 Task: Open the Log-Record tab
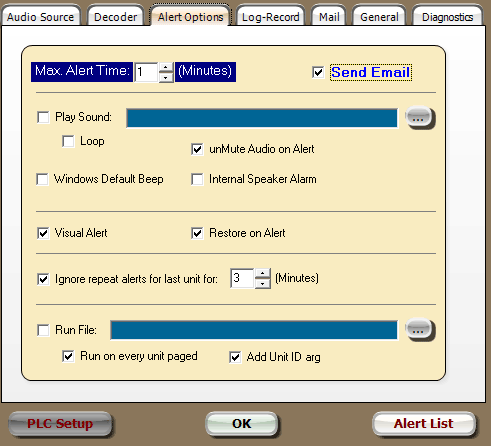(x=270, y=17)
